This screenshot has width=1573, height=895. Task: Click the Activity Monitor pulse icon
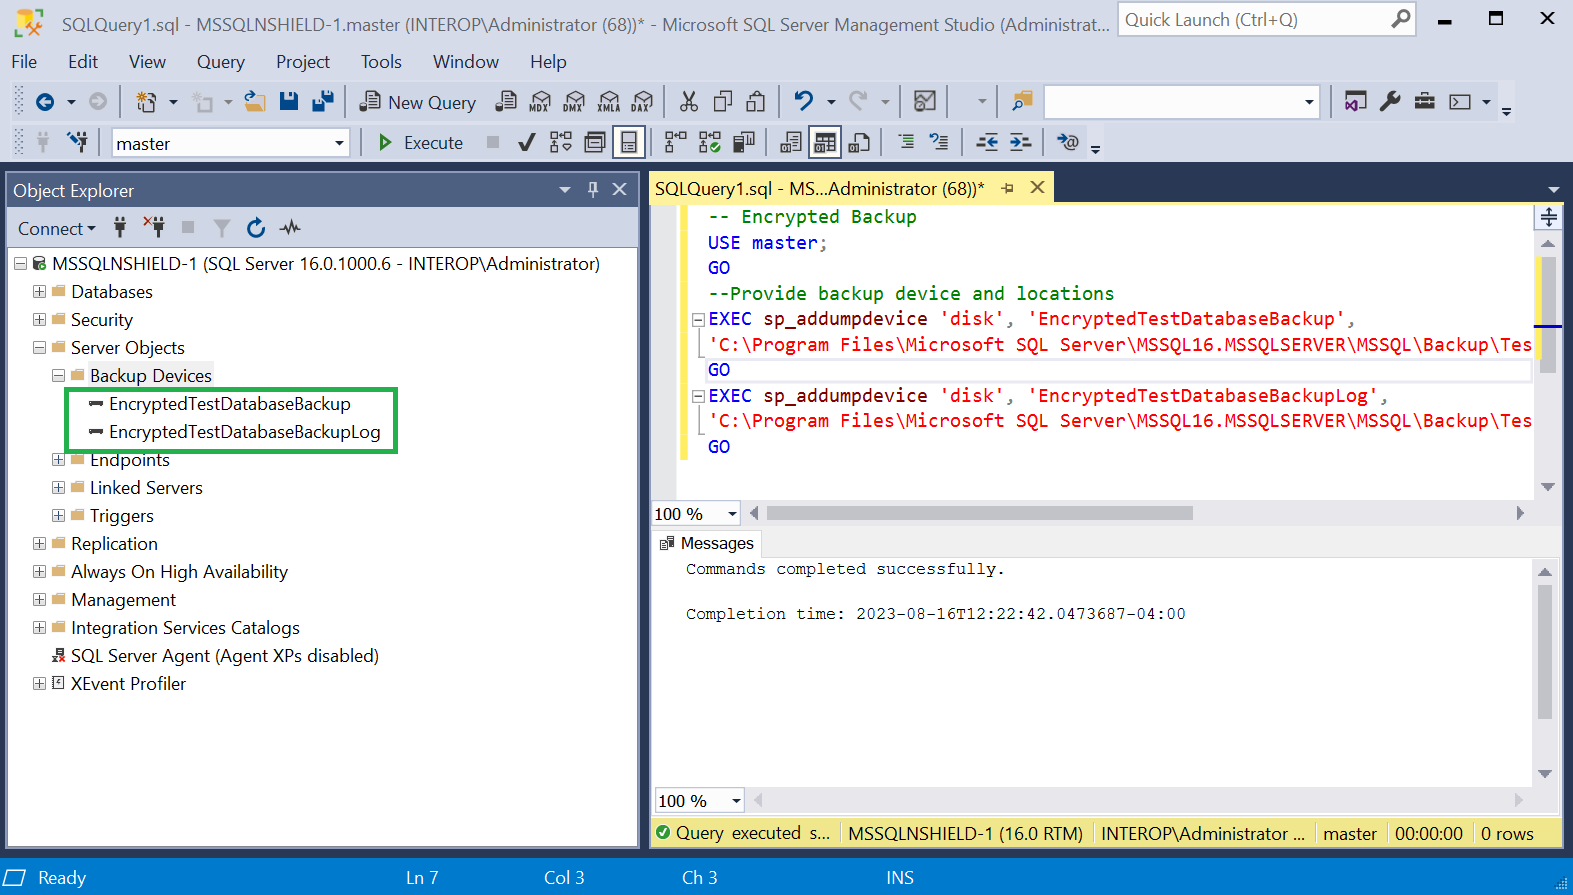click(x=290, y=228)
